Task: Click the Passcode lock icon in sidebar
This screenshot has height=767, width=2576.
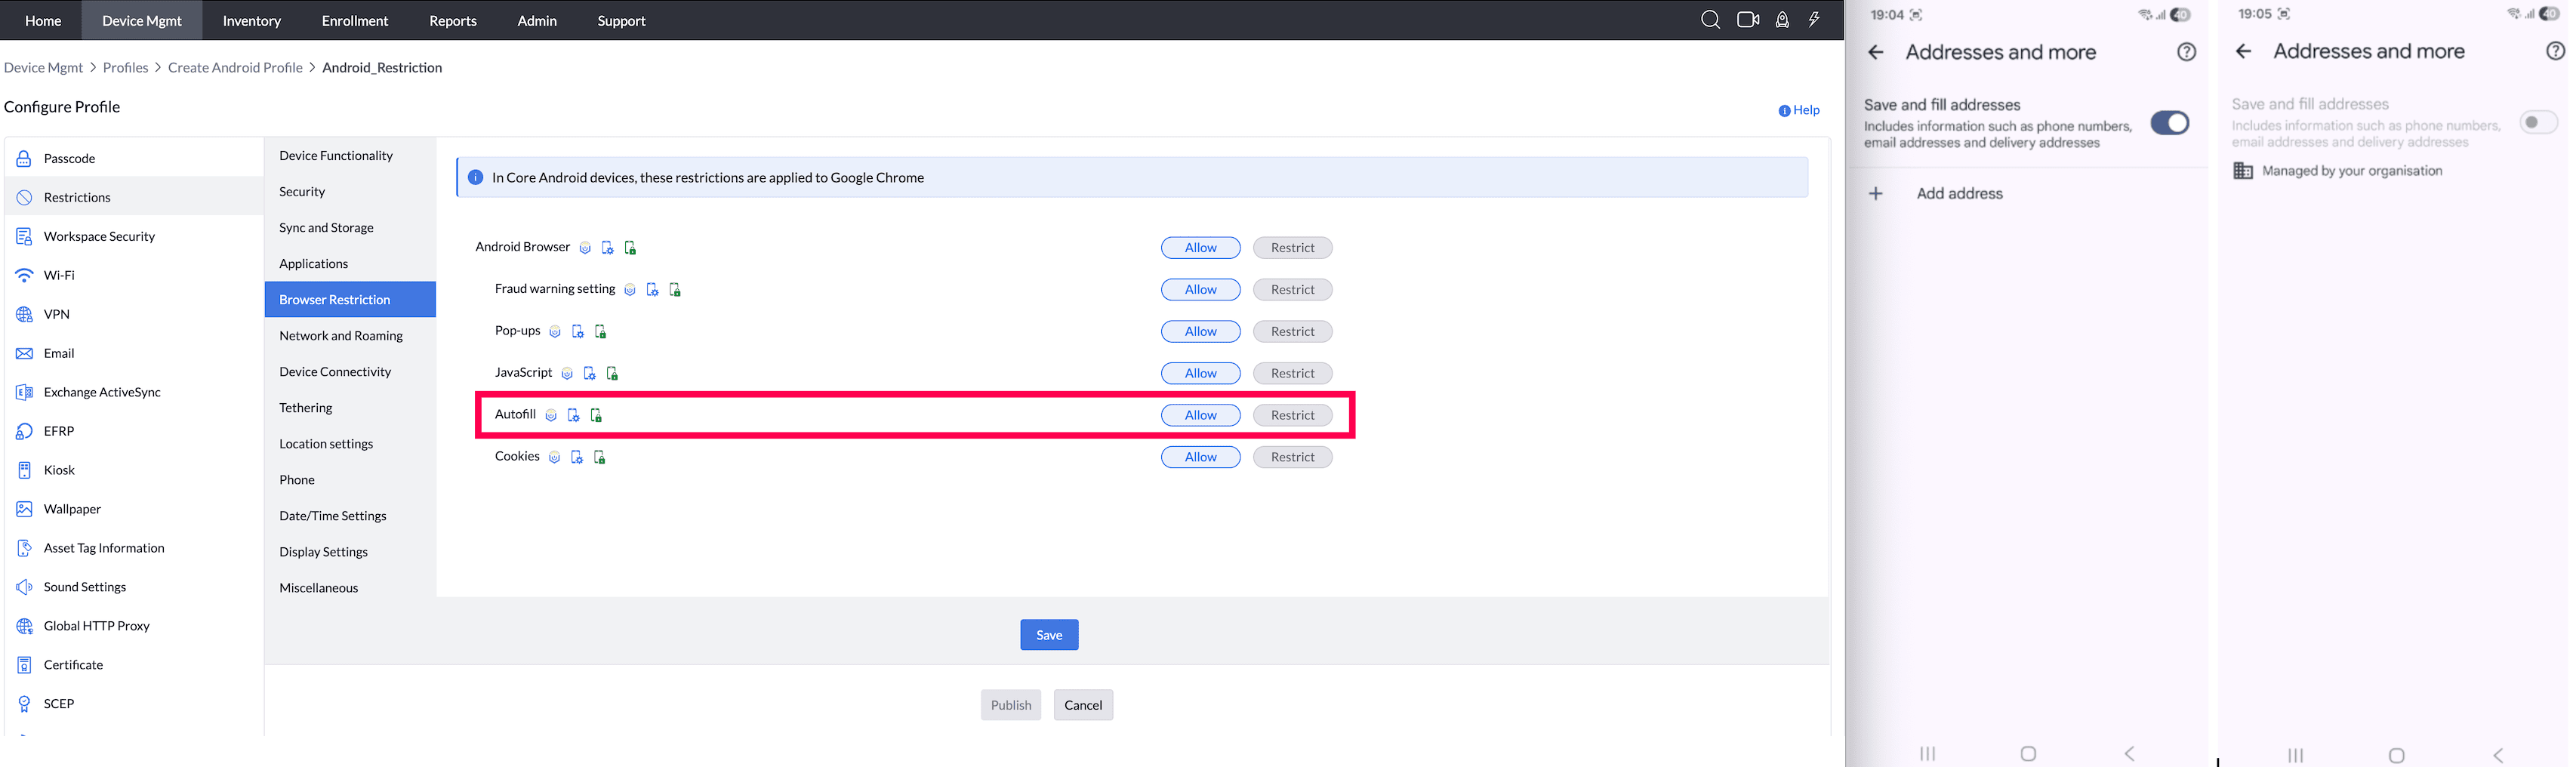Action: 24,159
